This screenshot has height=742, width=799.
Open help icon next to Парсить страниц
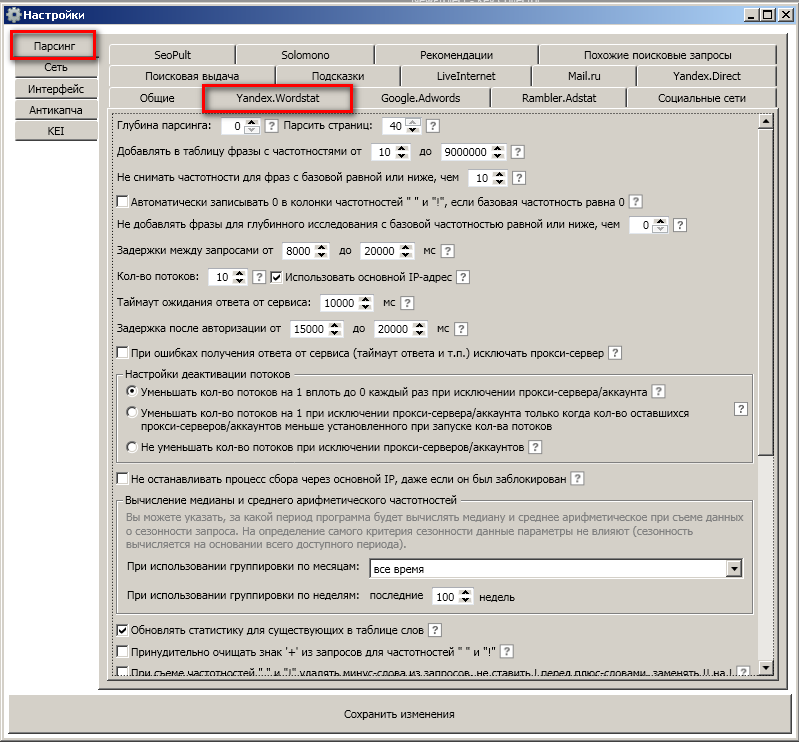[x=433, y=126]
